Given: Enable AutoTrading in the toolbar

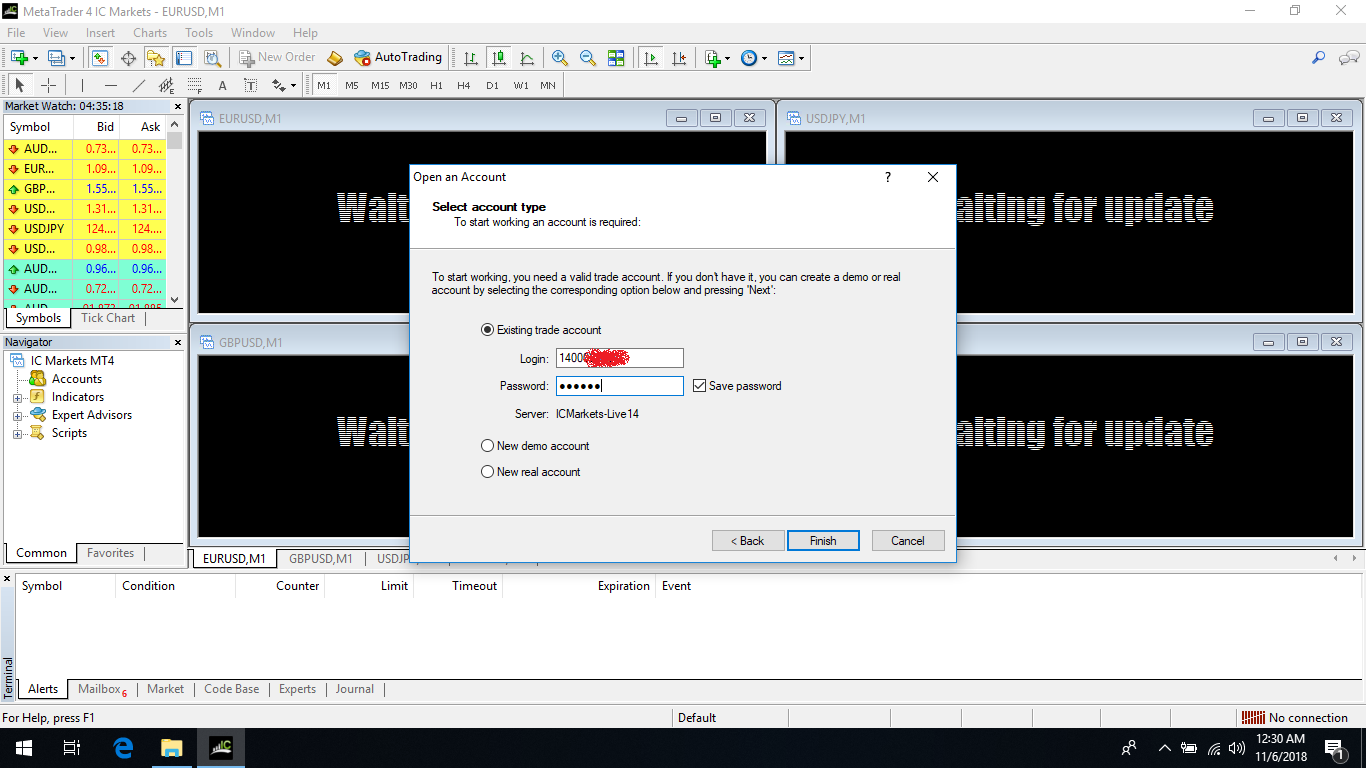Looking at the screenshot, I should 397,58.
